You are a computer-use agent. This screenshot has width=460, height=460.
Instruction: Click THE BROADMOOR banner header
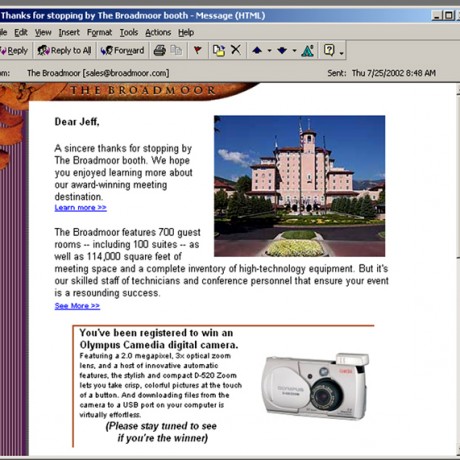point(143,90)
